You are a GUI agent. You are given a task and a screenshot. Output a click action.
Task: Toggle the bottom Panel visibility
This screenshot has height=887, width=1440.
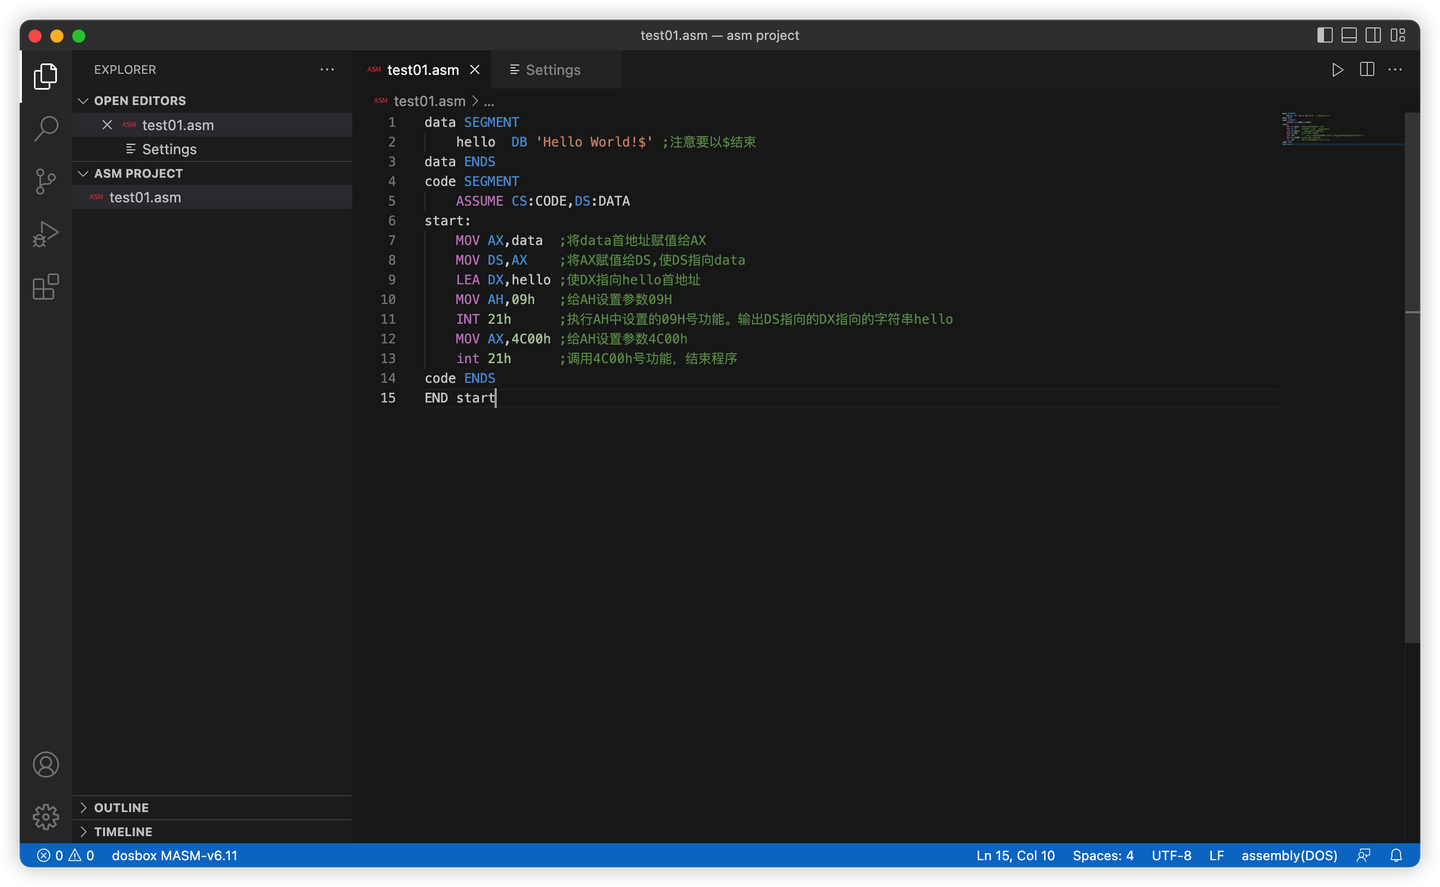coord(1348,34)
